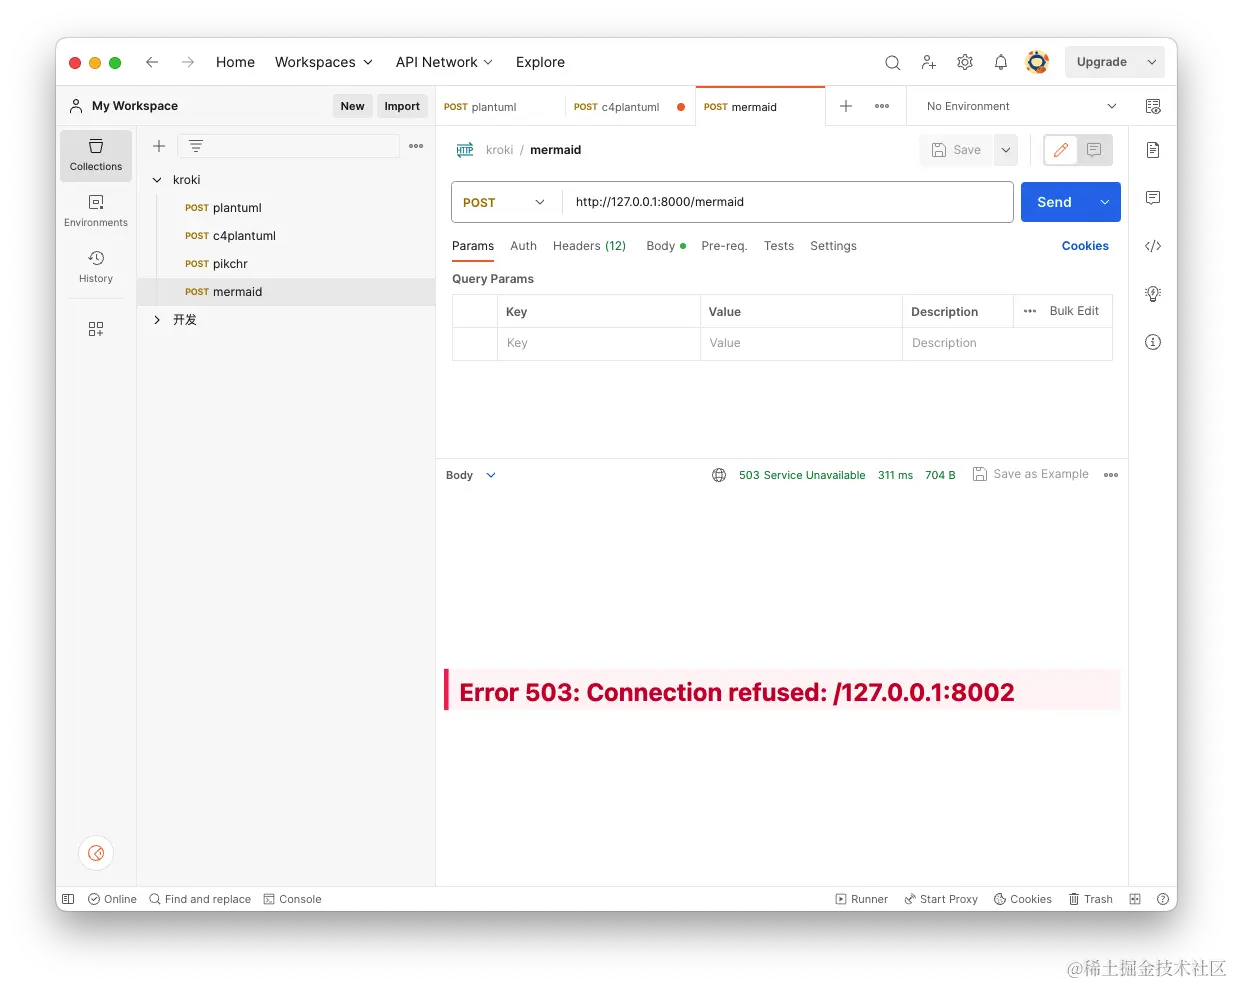Image resolution: width=1233 pixels, height=985 pixels.
Task: Open the code snippet icon
Action: point(1153,246)
